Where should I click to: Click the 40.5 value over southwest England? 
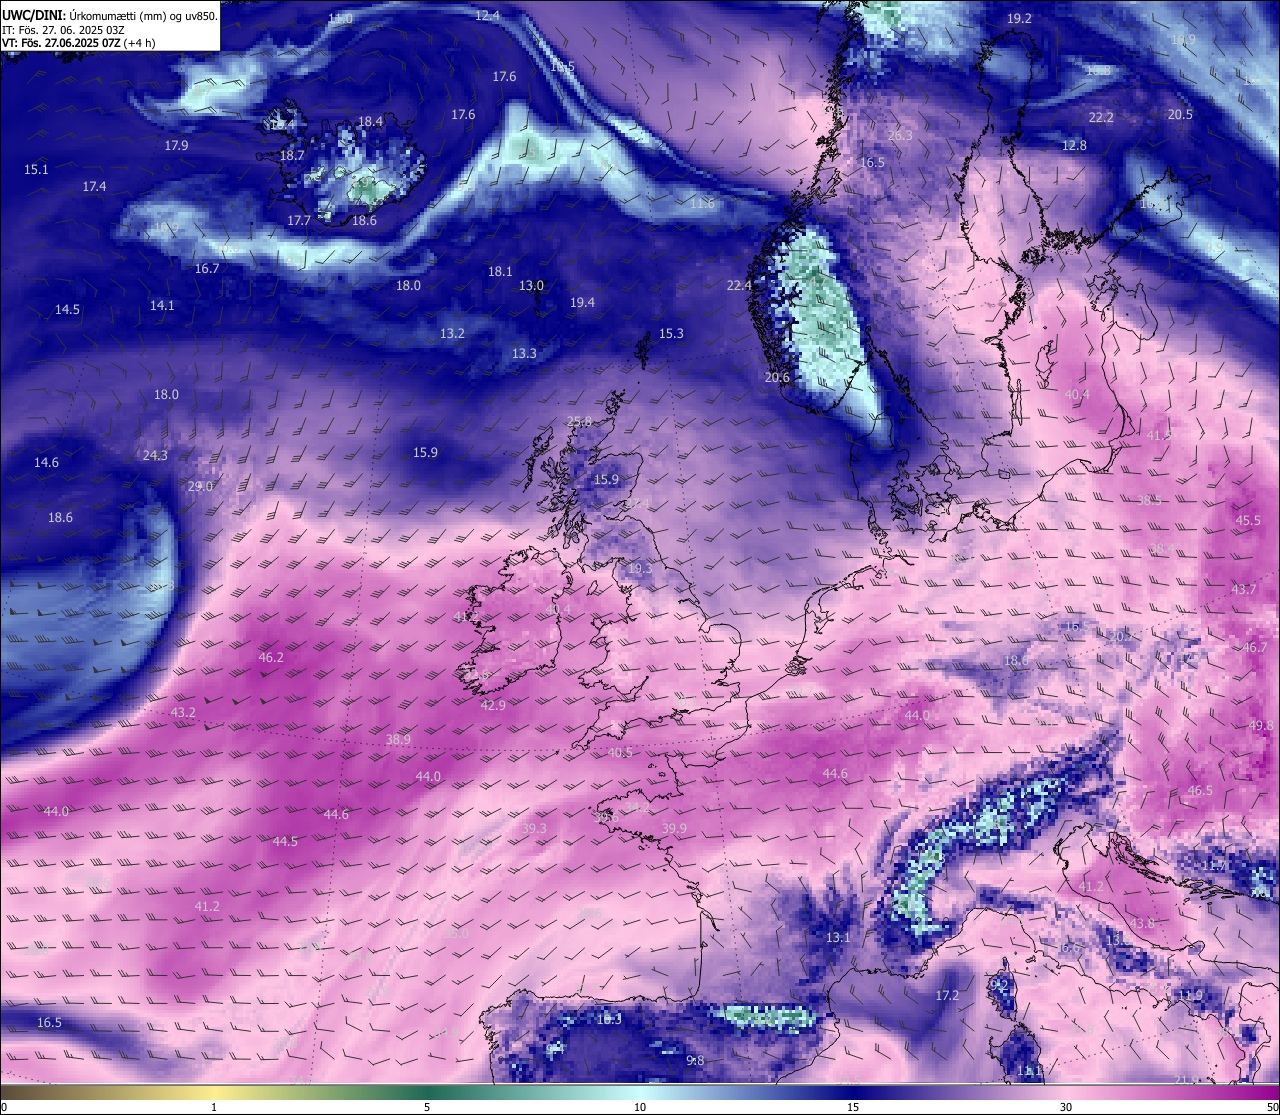[x=620, y=752]
